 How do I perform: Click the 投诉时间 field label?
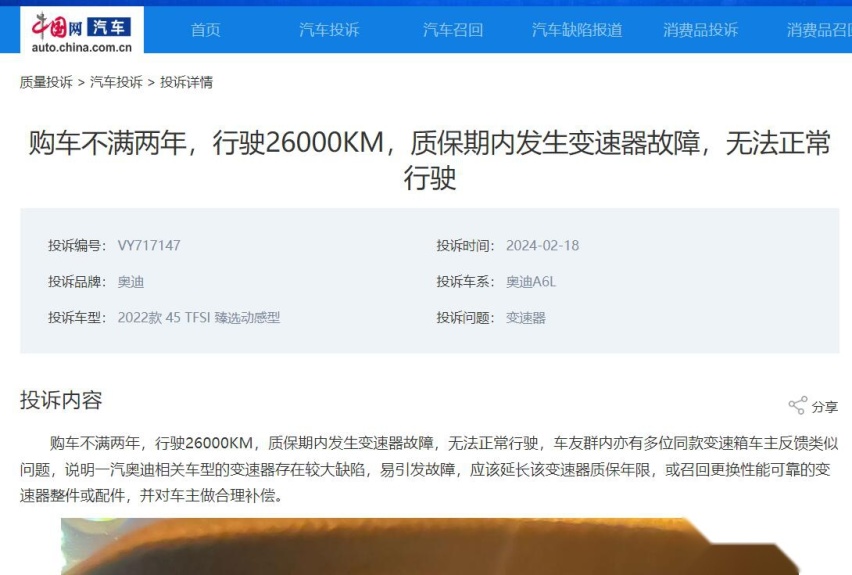coord(466,246)
